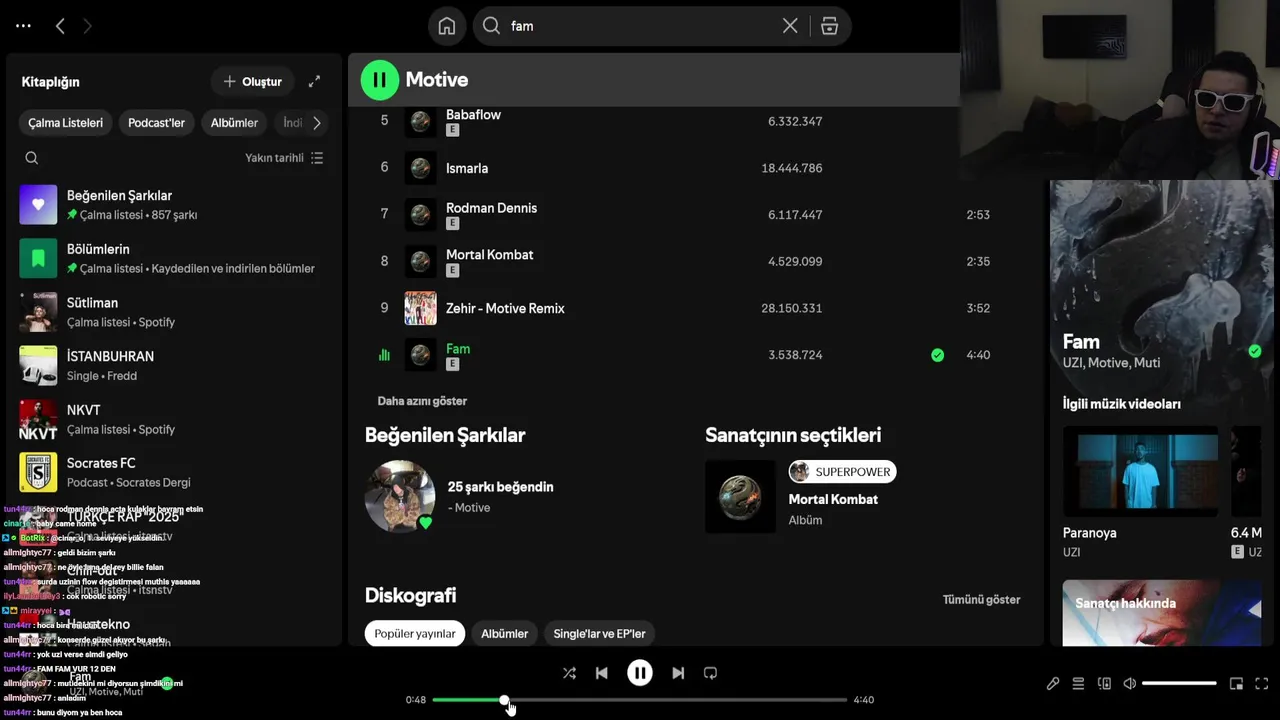Toggle shuffle playback

coord(569,673)
